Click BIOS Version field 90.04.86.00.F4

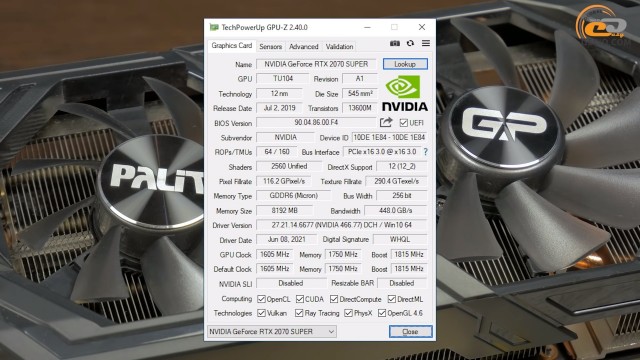316,122
